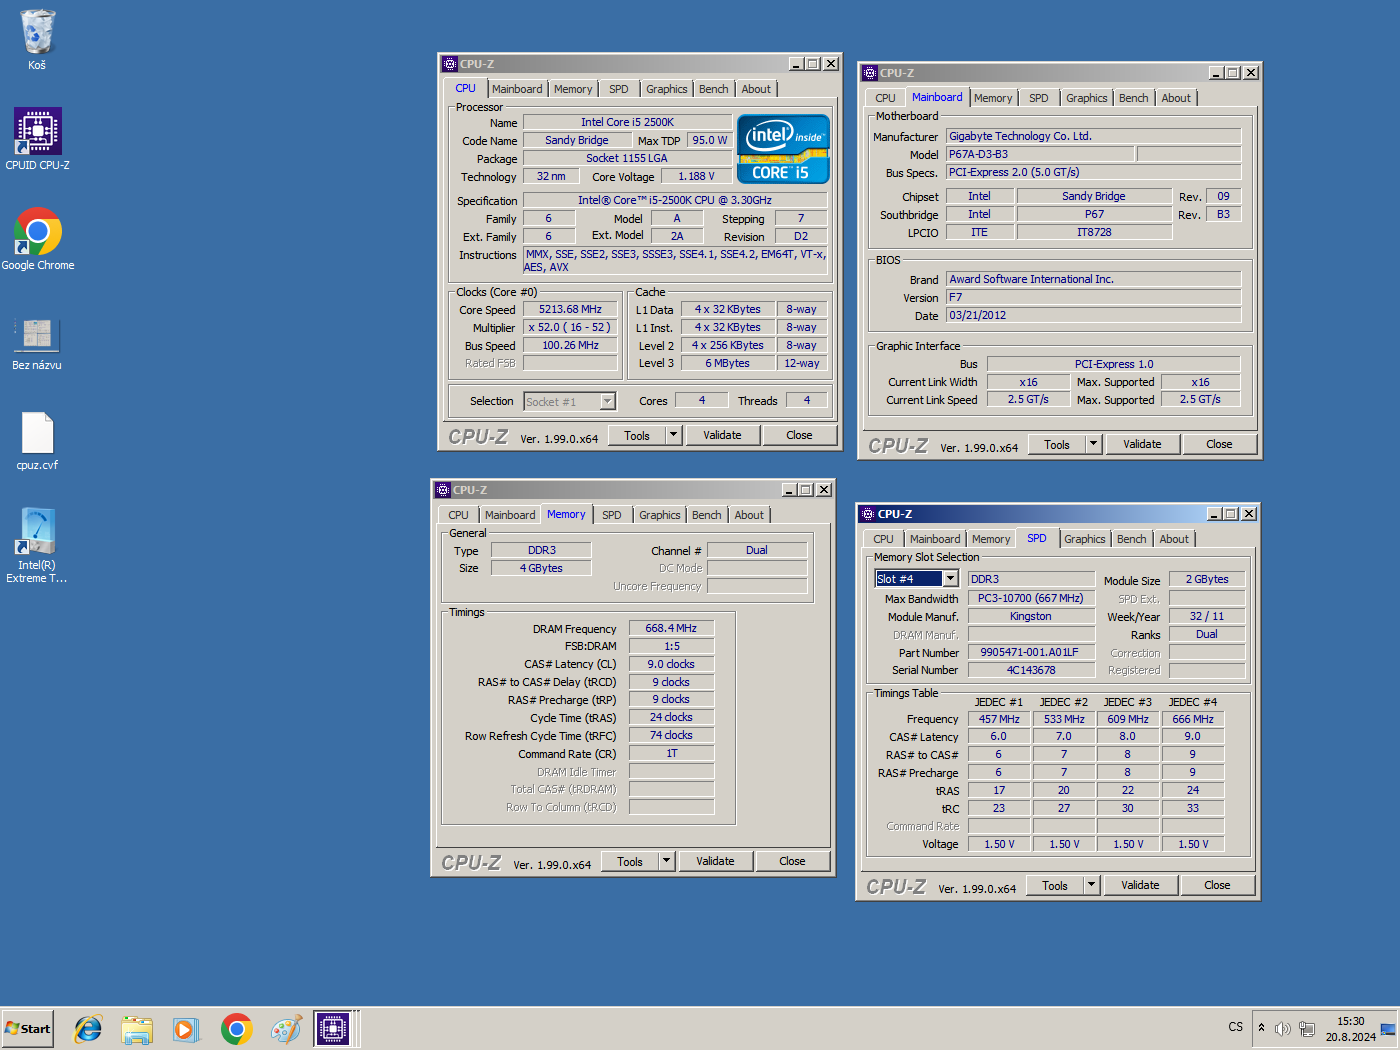This screenshot has height=1050, width=1400.
Task: Click the Kingston module manufacturer field
Action: pyautogui.click(x=1030, y=616)
